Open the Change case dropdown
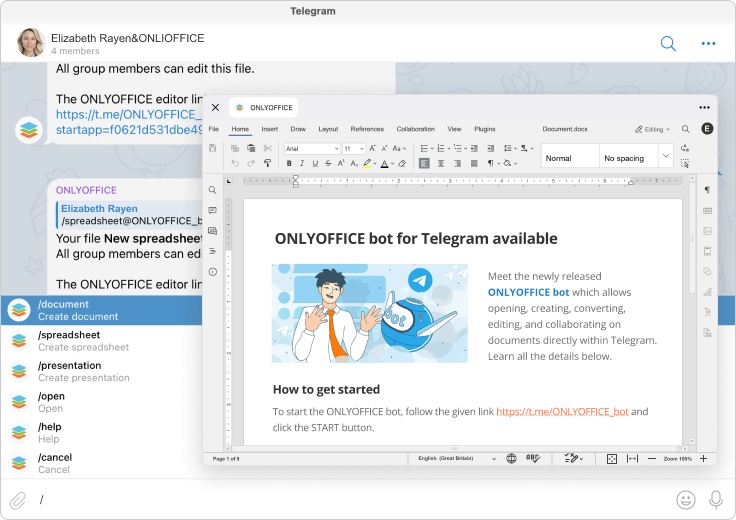 (399, 149)
